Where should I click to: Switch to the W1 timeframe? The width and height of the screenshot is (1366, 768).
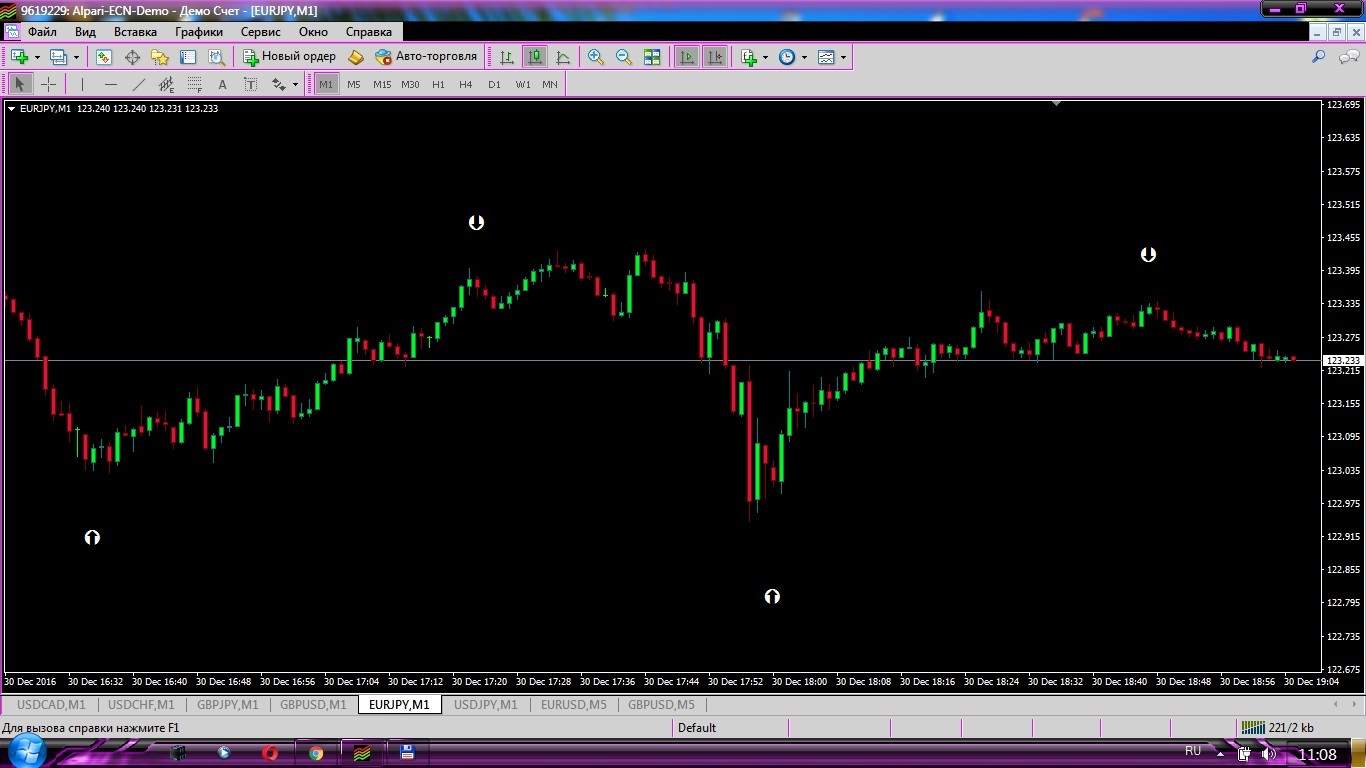(523, 85)
